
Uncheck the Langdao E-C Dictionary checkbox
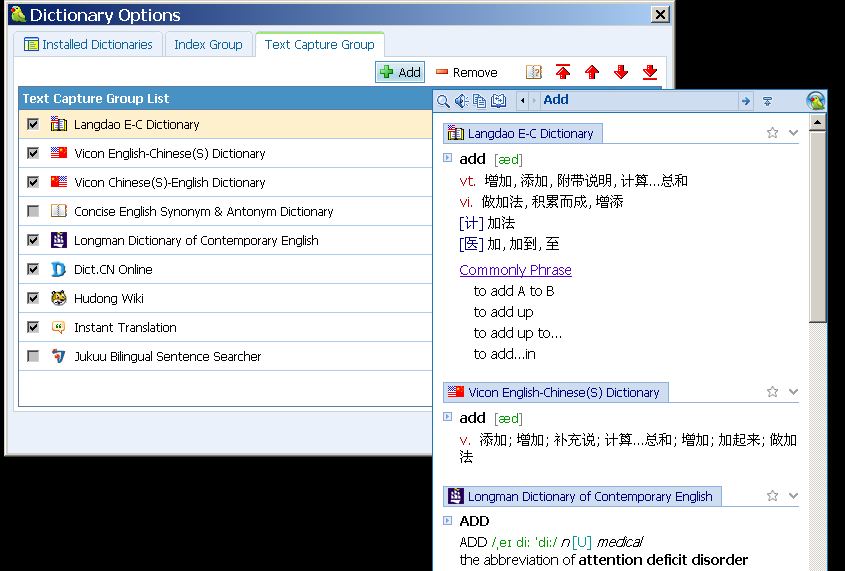(33, 124)
